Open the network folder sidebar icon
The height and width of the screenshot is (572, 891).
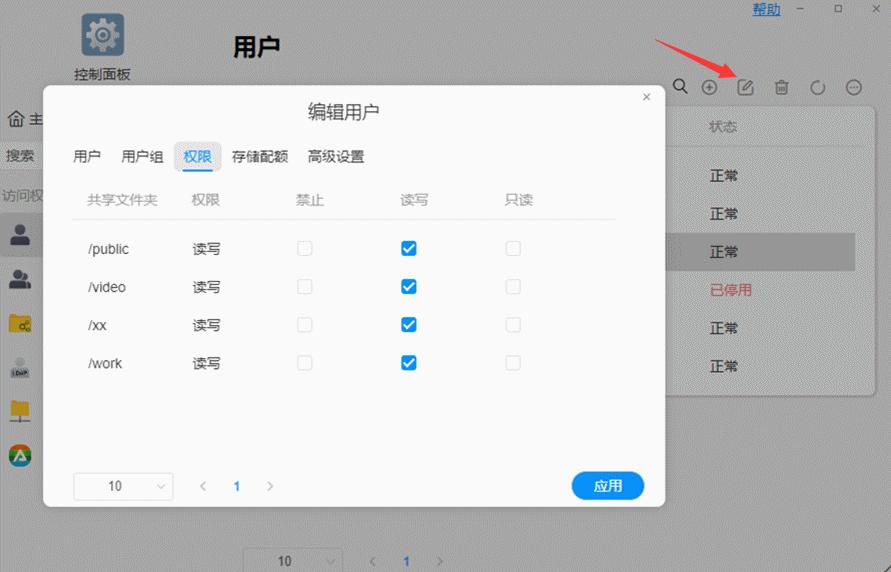[x=20, y=411]
